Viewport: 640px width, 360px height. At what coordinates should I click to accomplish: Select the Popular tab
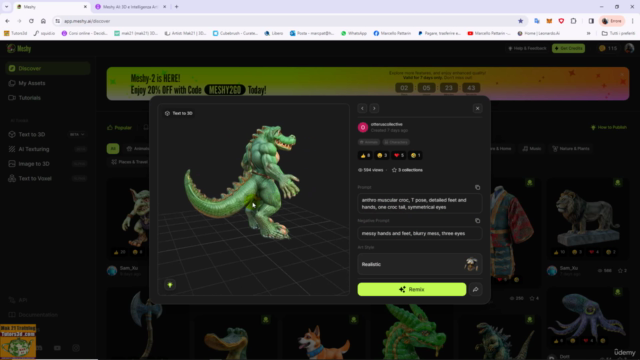(120, 127)
